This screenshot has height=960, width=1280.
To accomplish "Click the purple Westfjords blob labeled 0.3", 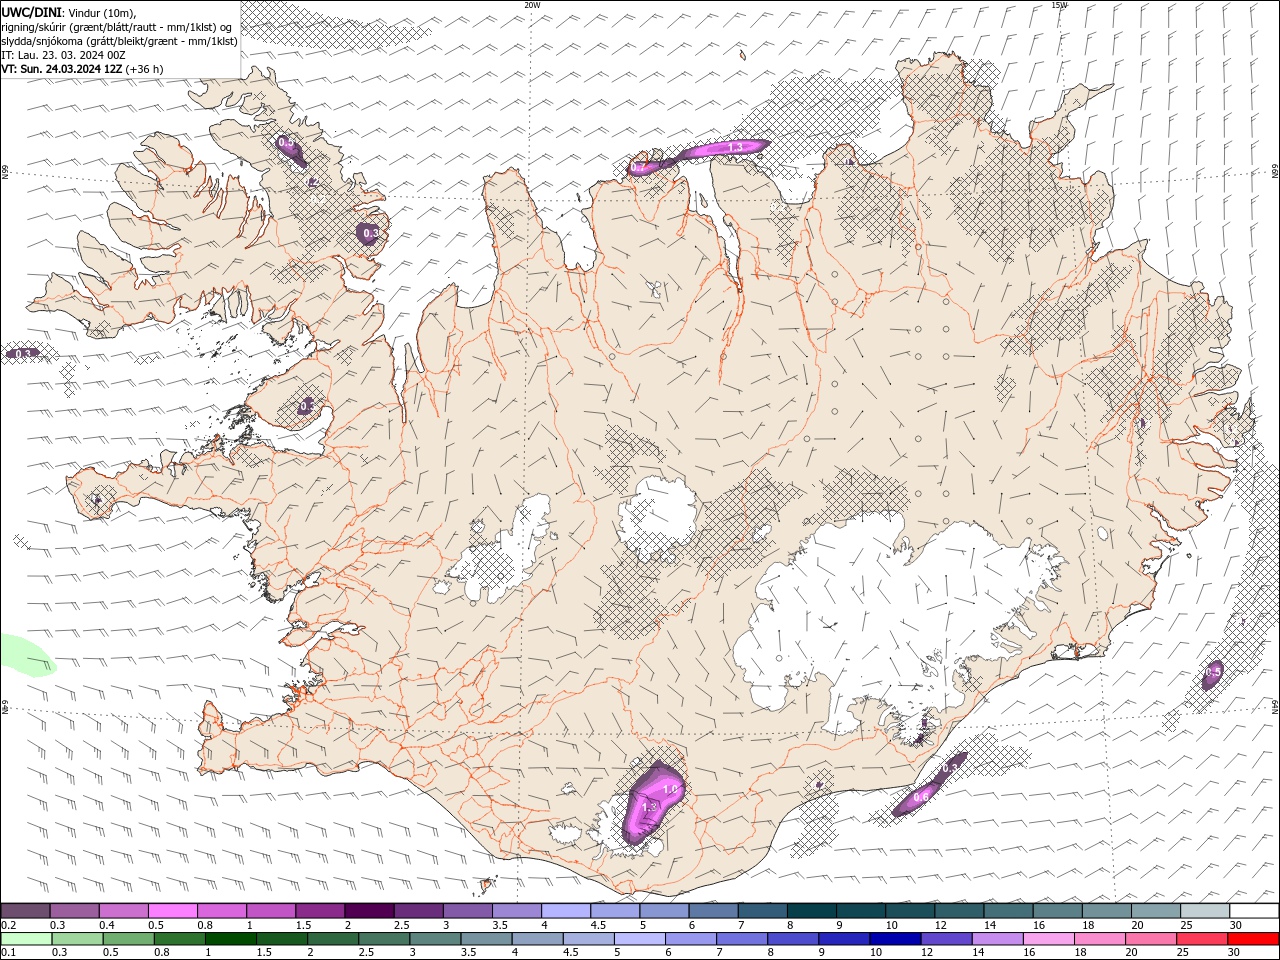I will click(370, 233).
